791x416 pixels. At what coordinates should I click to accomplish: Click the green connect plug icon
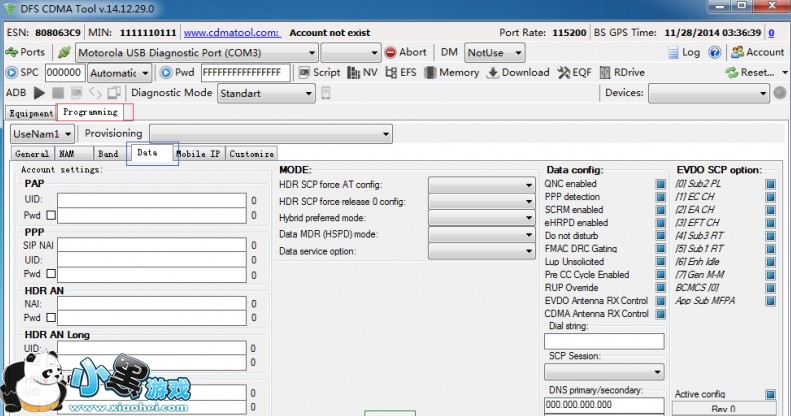64,52
